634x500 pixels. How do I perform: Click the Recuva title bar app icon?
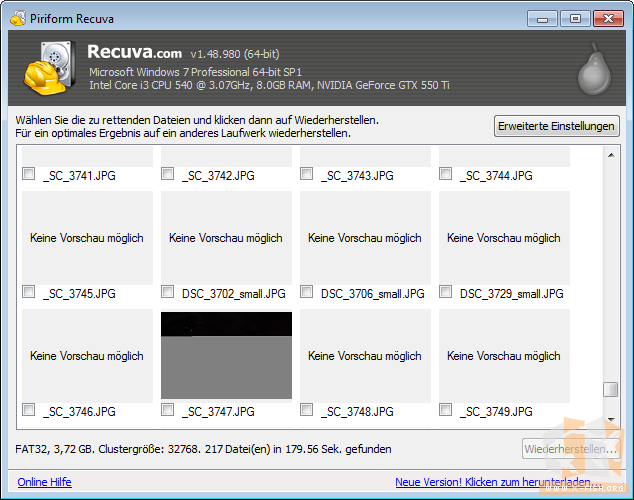point(18,18)
